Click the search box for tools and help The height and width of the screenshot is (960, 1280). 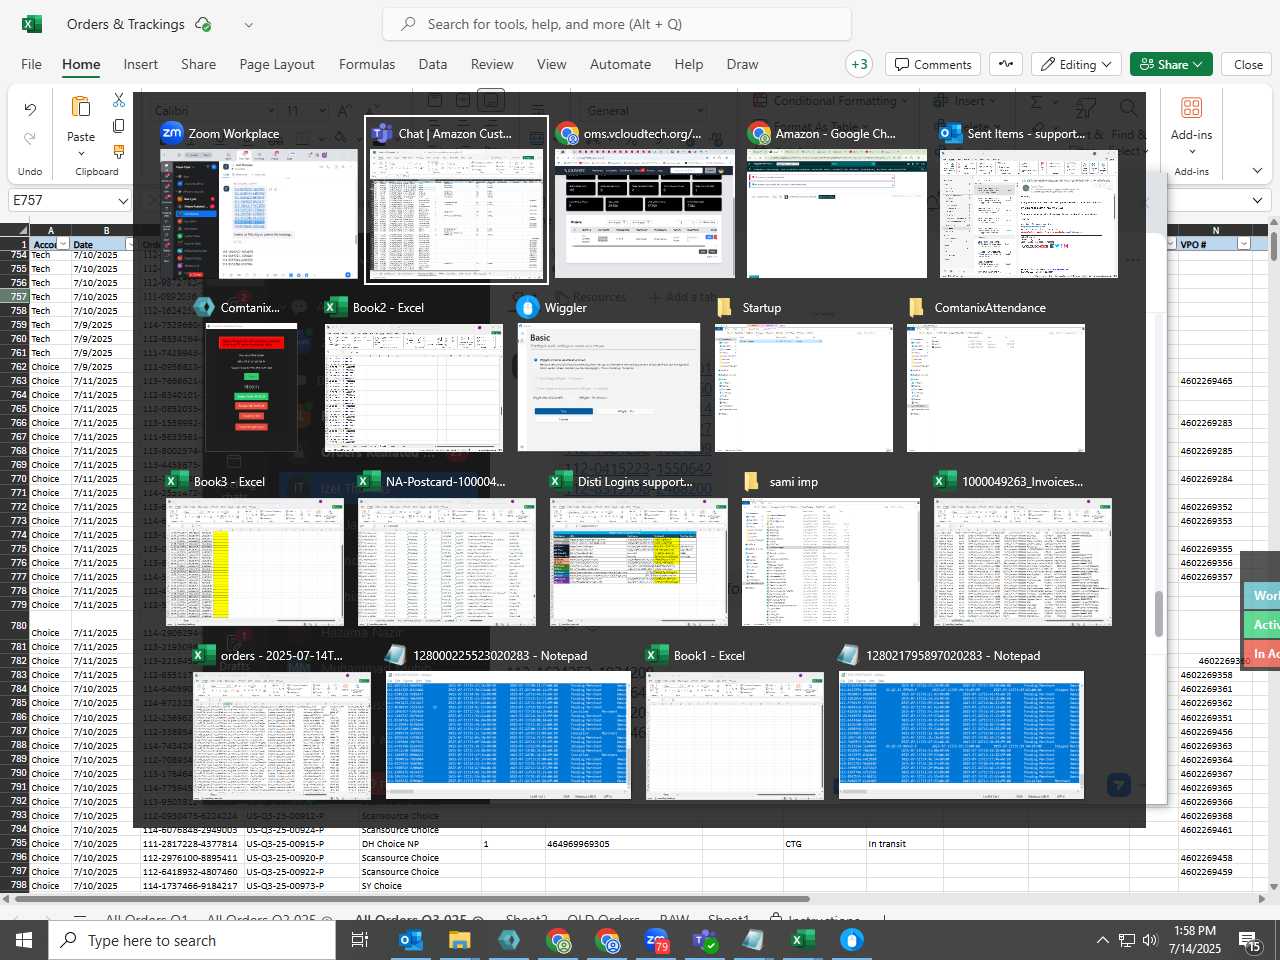click(x=617, y=24)
